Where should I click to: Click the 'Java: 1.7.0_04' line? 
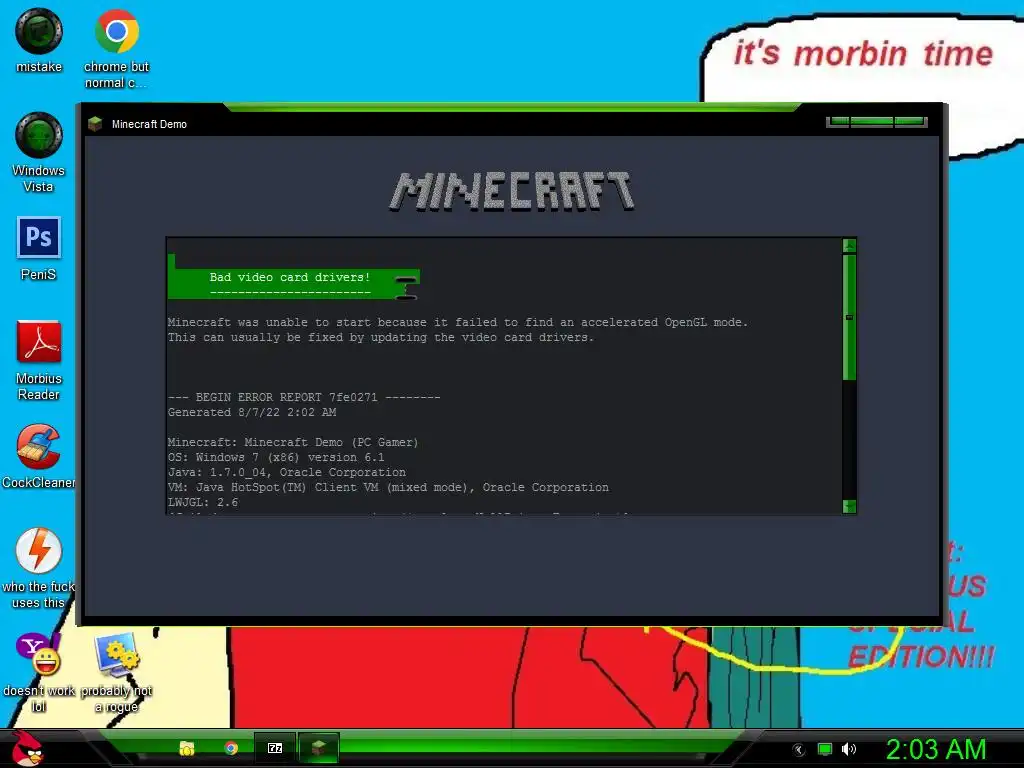tap(287, 472)
